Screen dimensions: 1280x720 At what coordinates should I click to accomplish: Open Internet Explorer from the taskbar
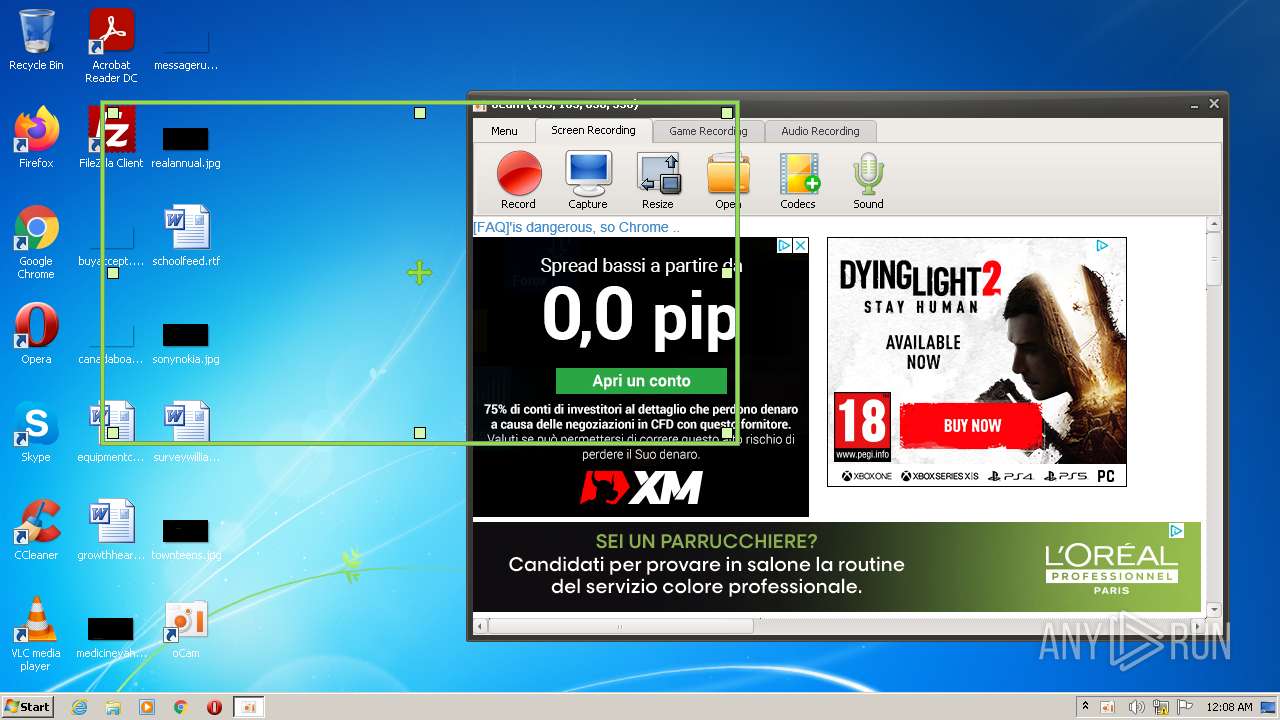(80, 707)
